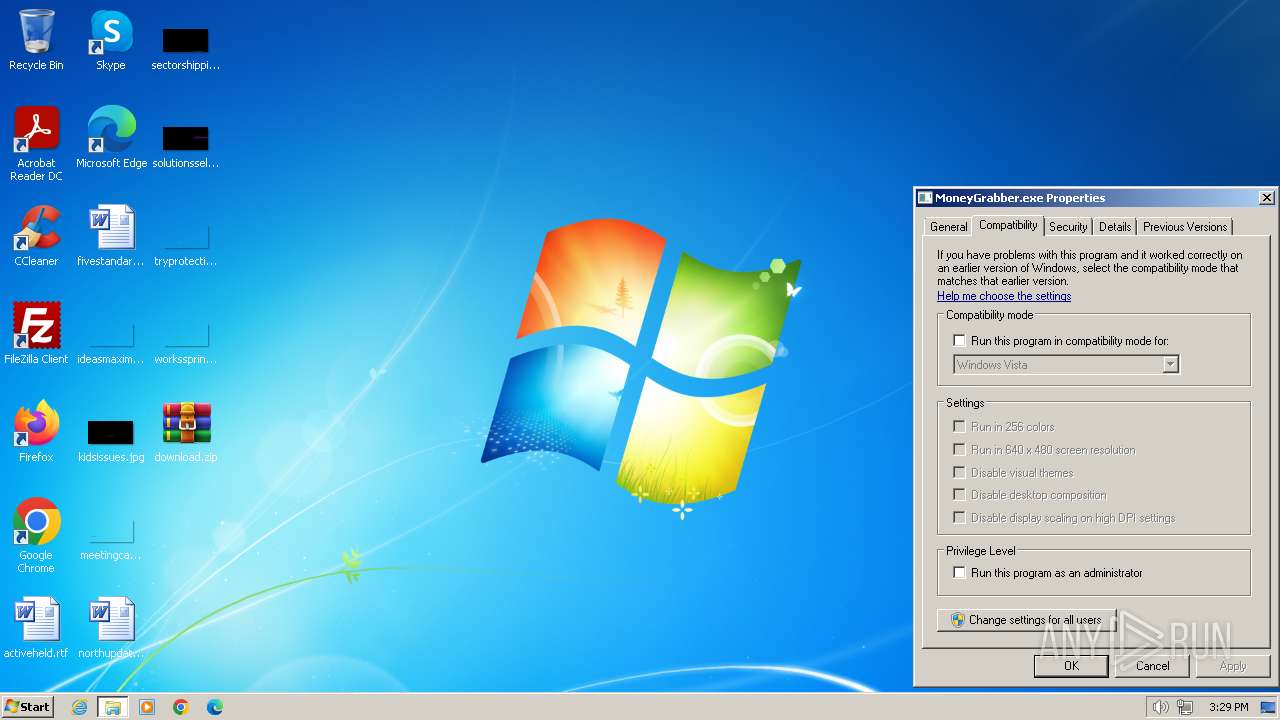1280x720 pixels.
Task: Click Cancel in Properties dialog
Action: [1152, 666]
